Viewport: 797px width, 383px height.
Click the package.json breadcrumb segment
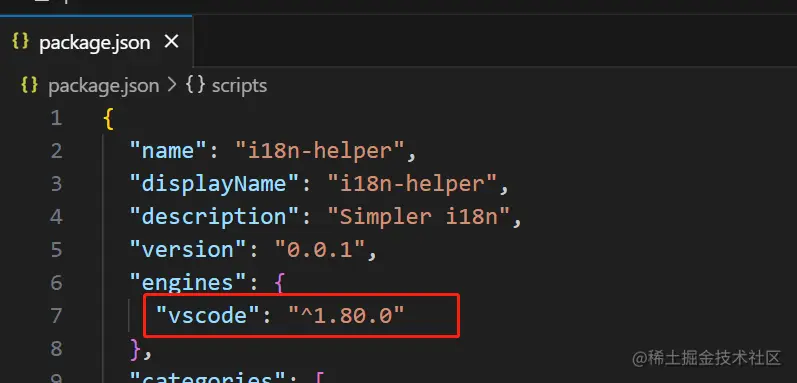pos(104,85)
